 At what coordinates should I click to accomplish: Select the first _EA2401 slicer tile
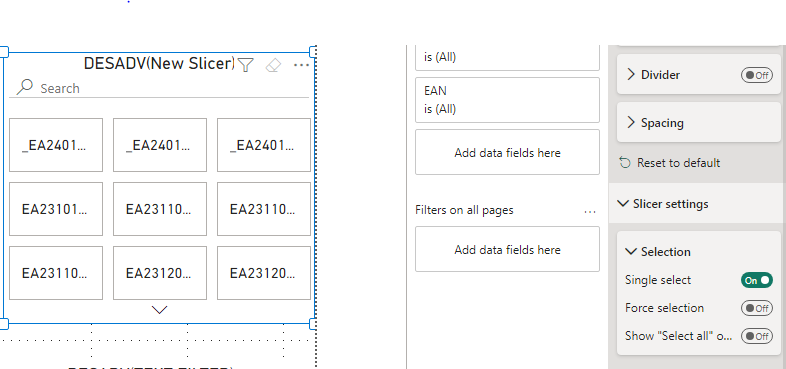coord(56,145)
